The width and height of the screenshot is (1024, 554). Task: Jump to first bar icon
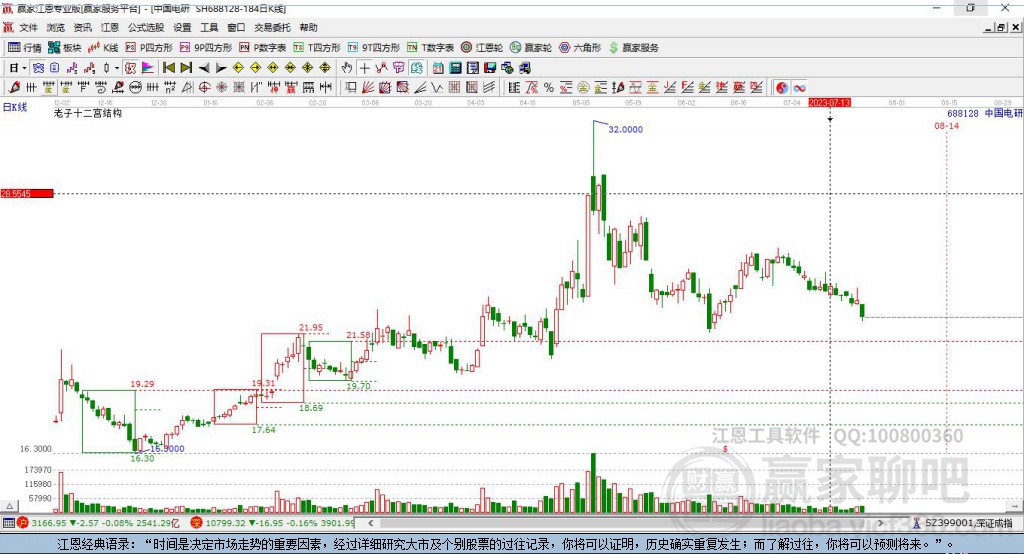[x=168, y=68]
